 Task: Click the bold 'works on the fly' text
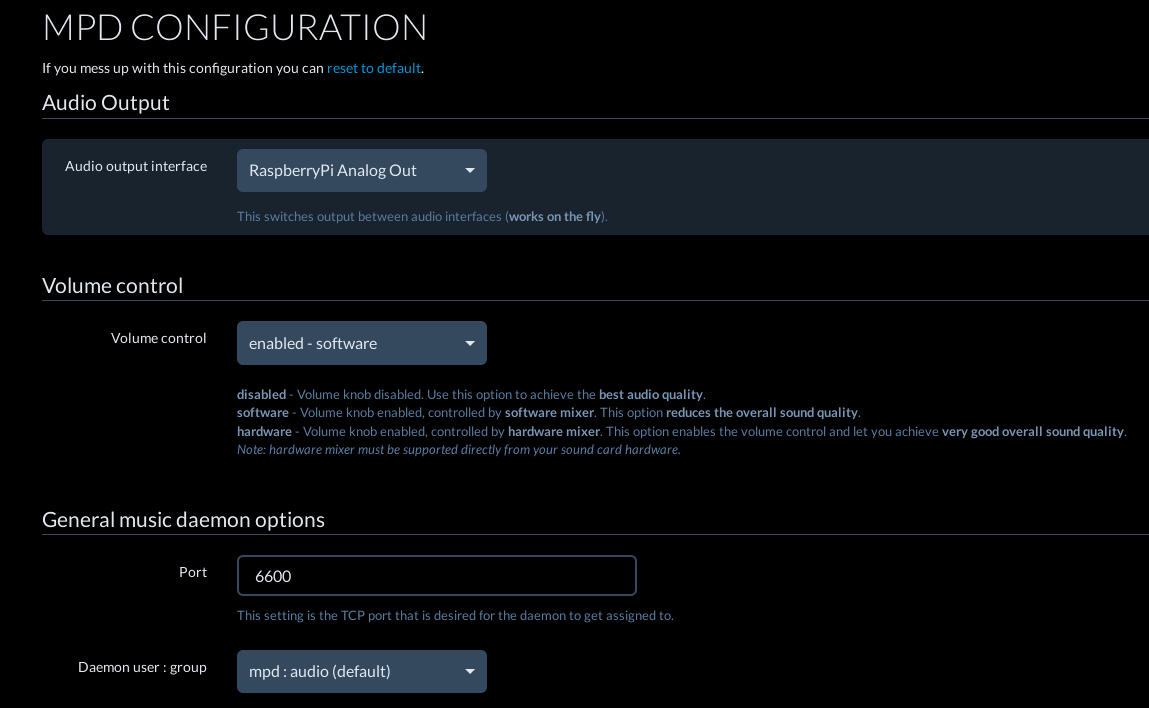click(x=555, y=217)
